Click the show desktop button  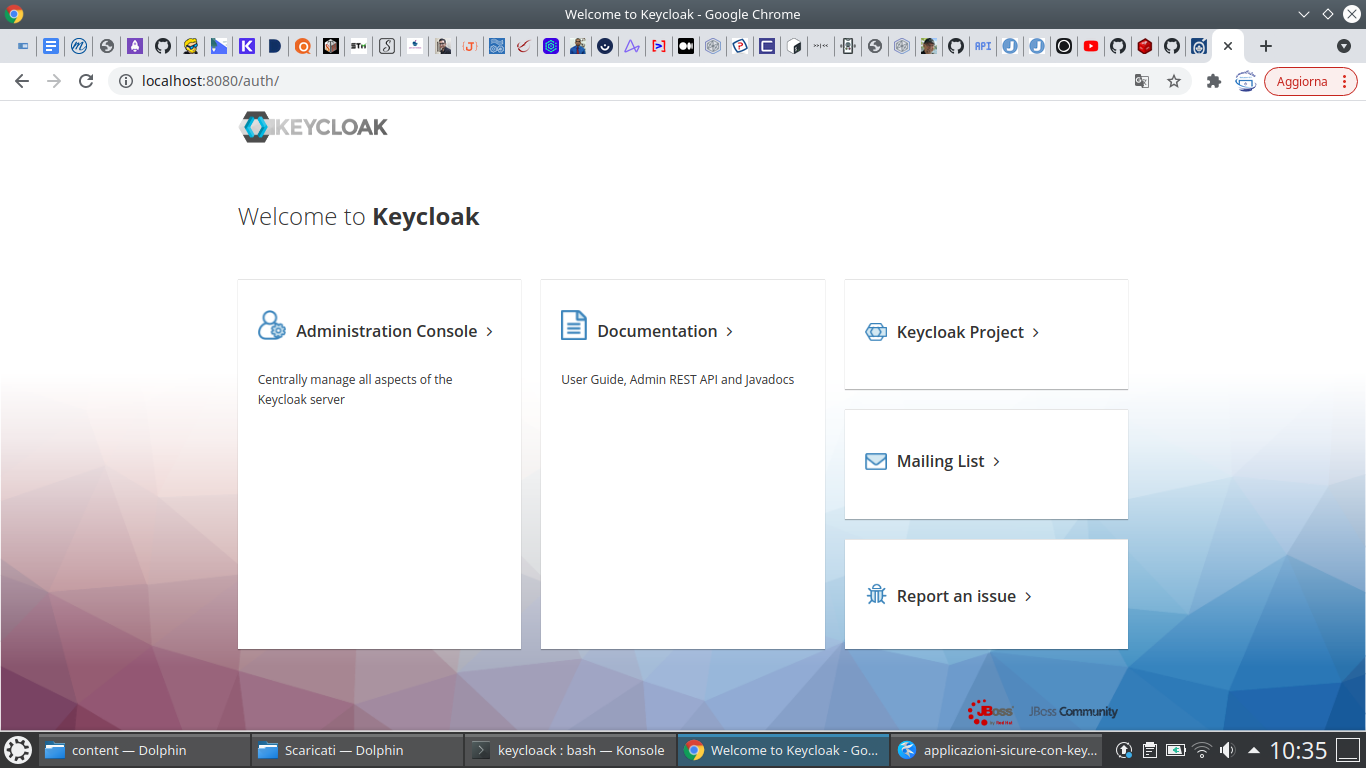point(1349,750)
